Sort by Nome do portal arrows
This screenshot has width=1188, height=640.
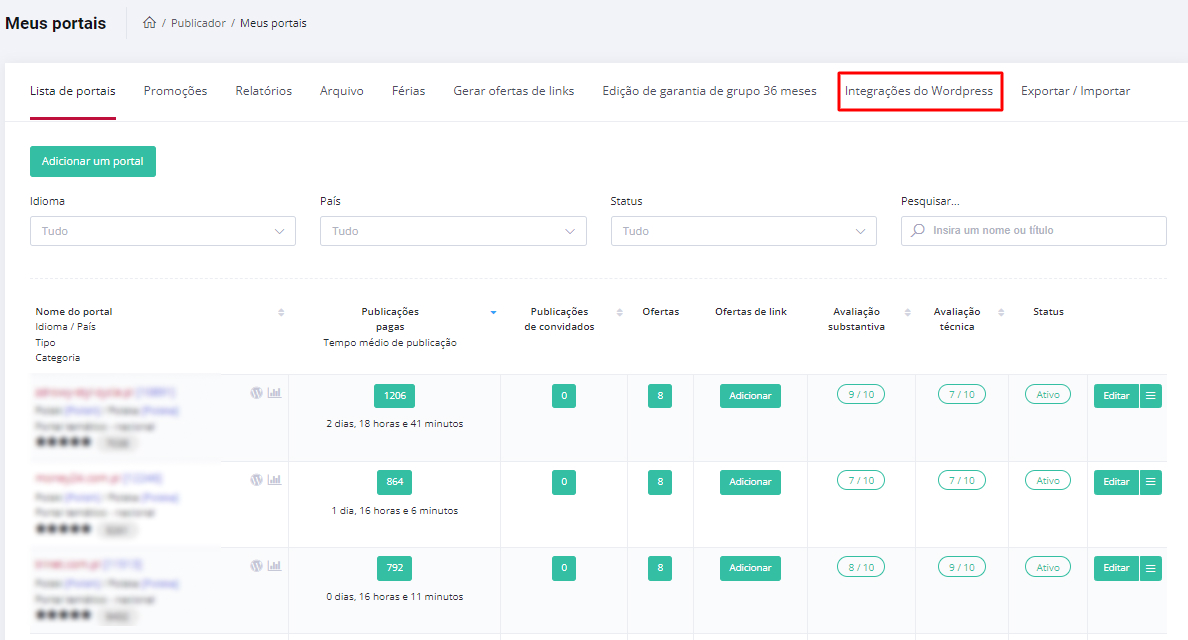click(281, 312)
